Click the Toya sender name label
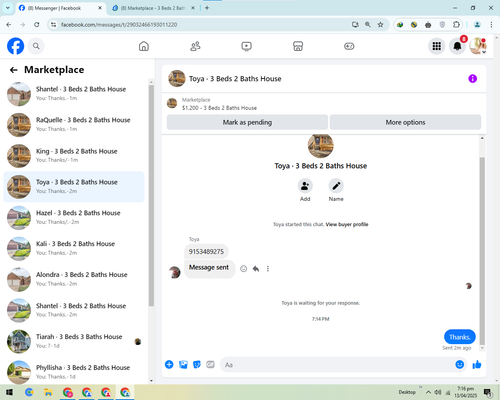Image resolution: width=500 pixels, height=400 pixels. [194, 239]
